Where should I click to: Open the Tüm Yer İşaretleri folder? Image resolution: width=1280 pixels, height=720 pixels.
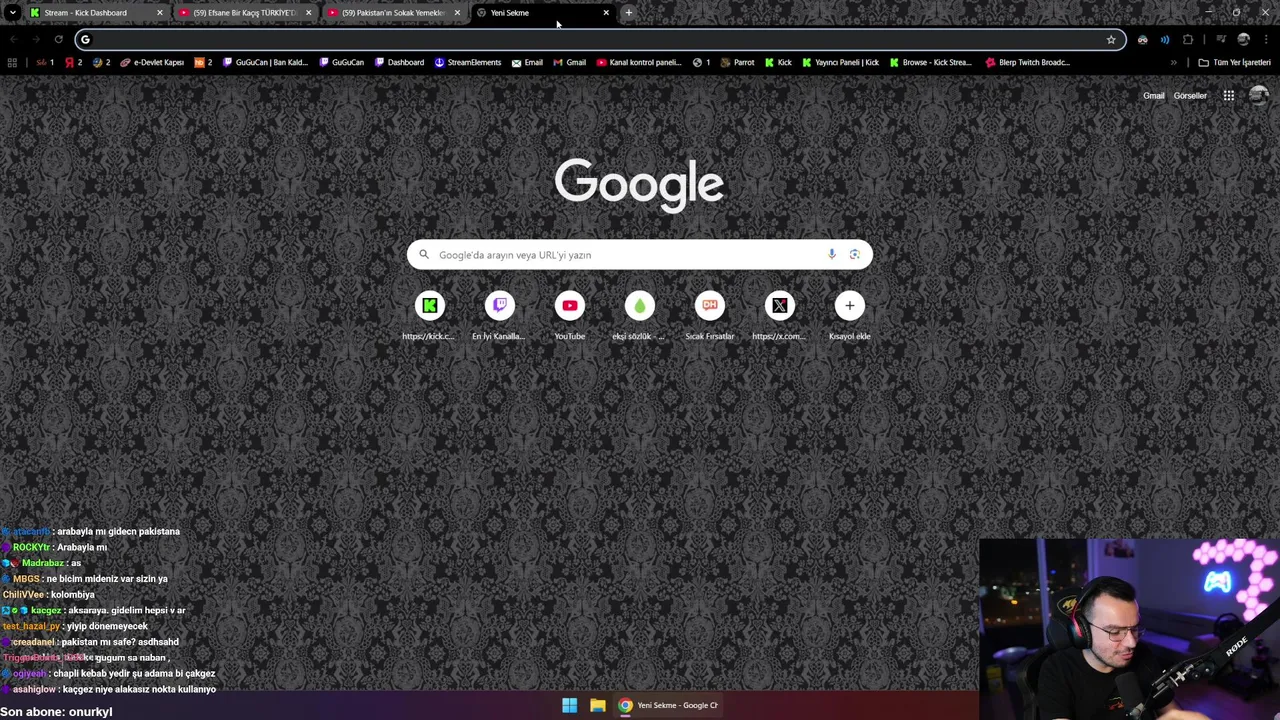click(1234, 62)
